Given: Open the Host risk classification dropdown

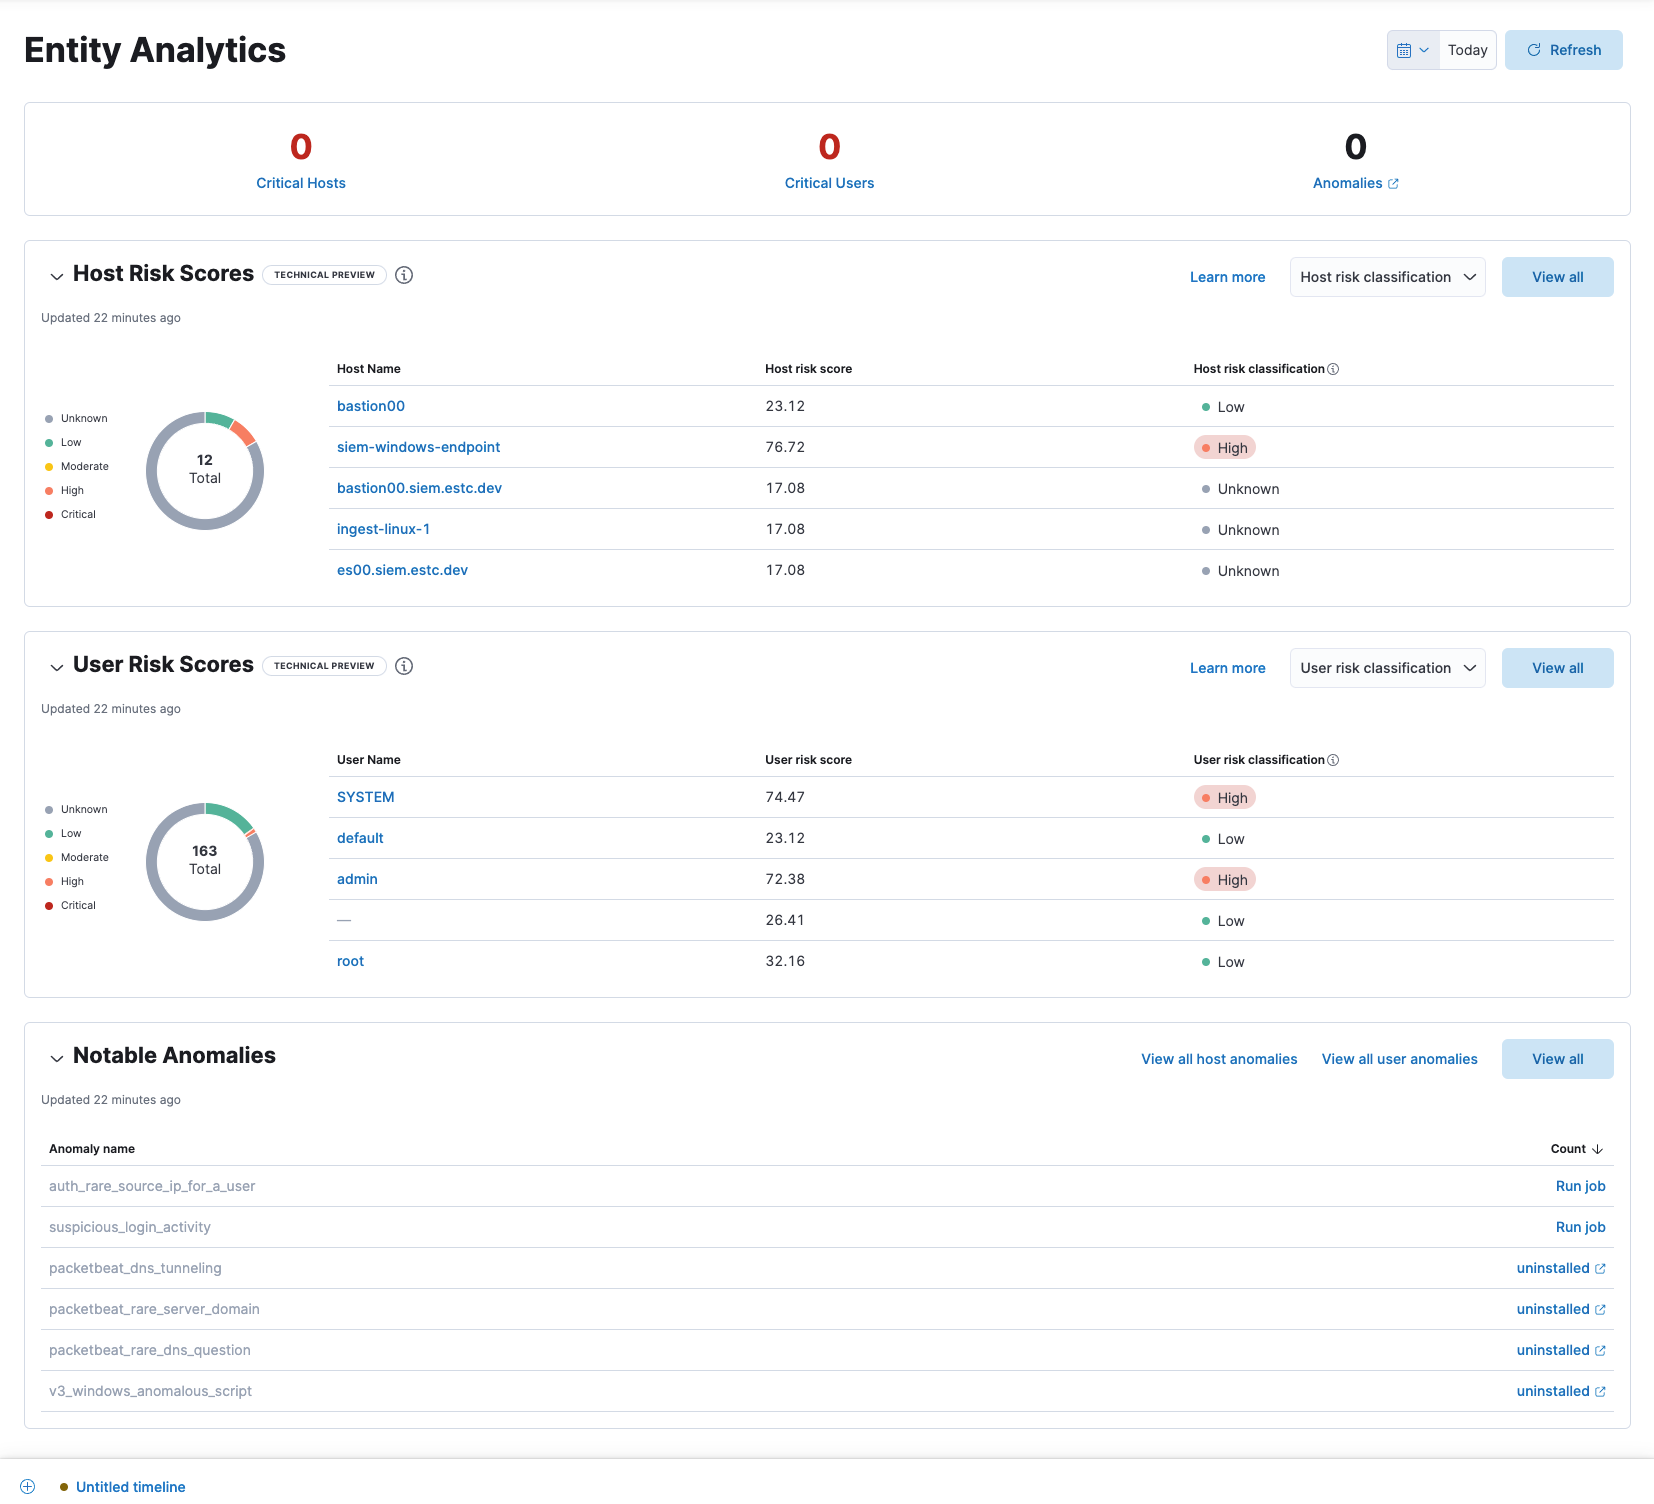Looking at the screenshot, I should (x=1387, y=276).
